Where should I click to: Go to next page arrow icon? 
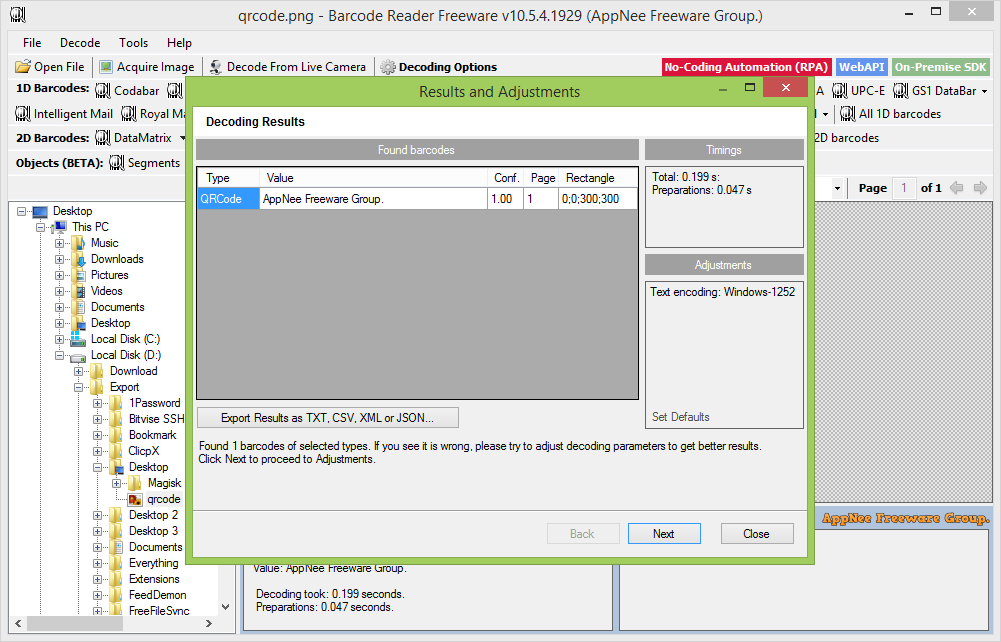click(980, 188)
